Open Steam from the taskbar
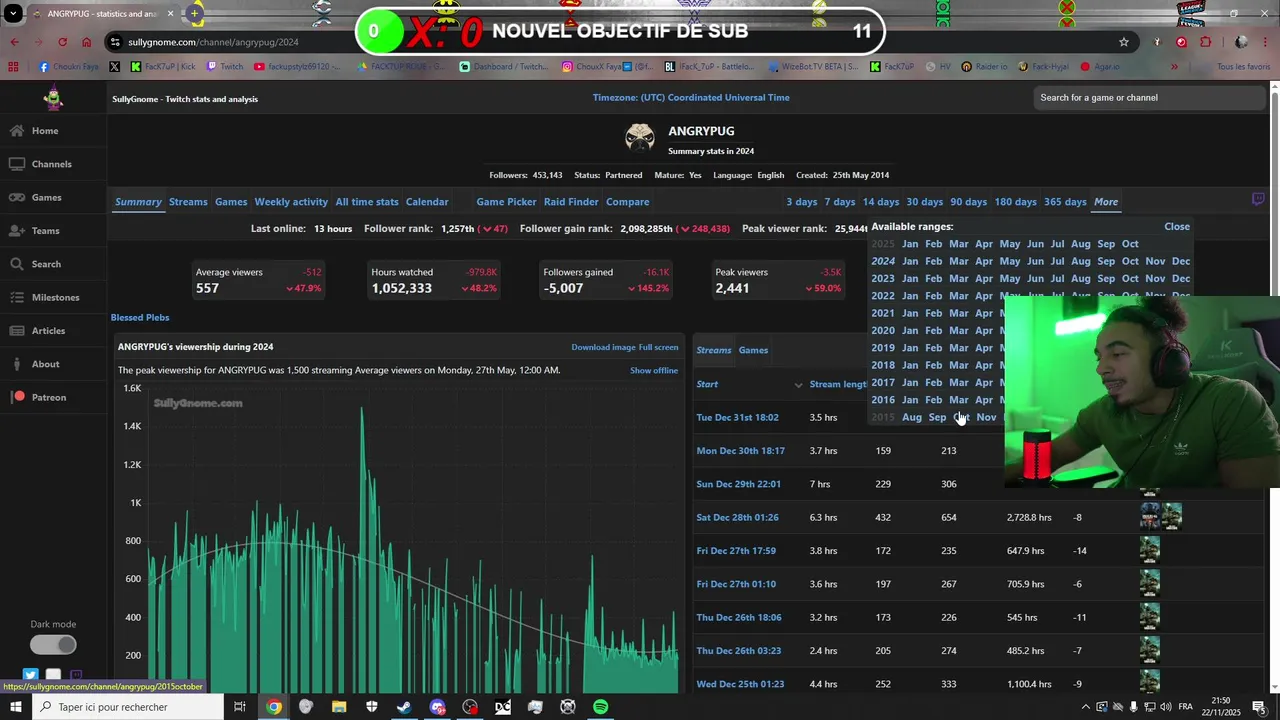1280x720 pixels. (404, 707)
